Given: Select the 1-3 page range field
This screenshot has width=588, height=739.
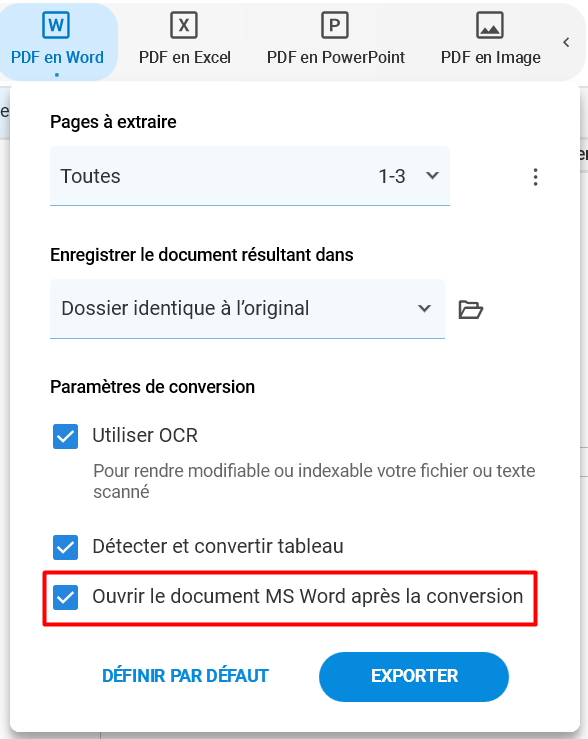Looking at the screenshot, I should pos(392,176).
